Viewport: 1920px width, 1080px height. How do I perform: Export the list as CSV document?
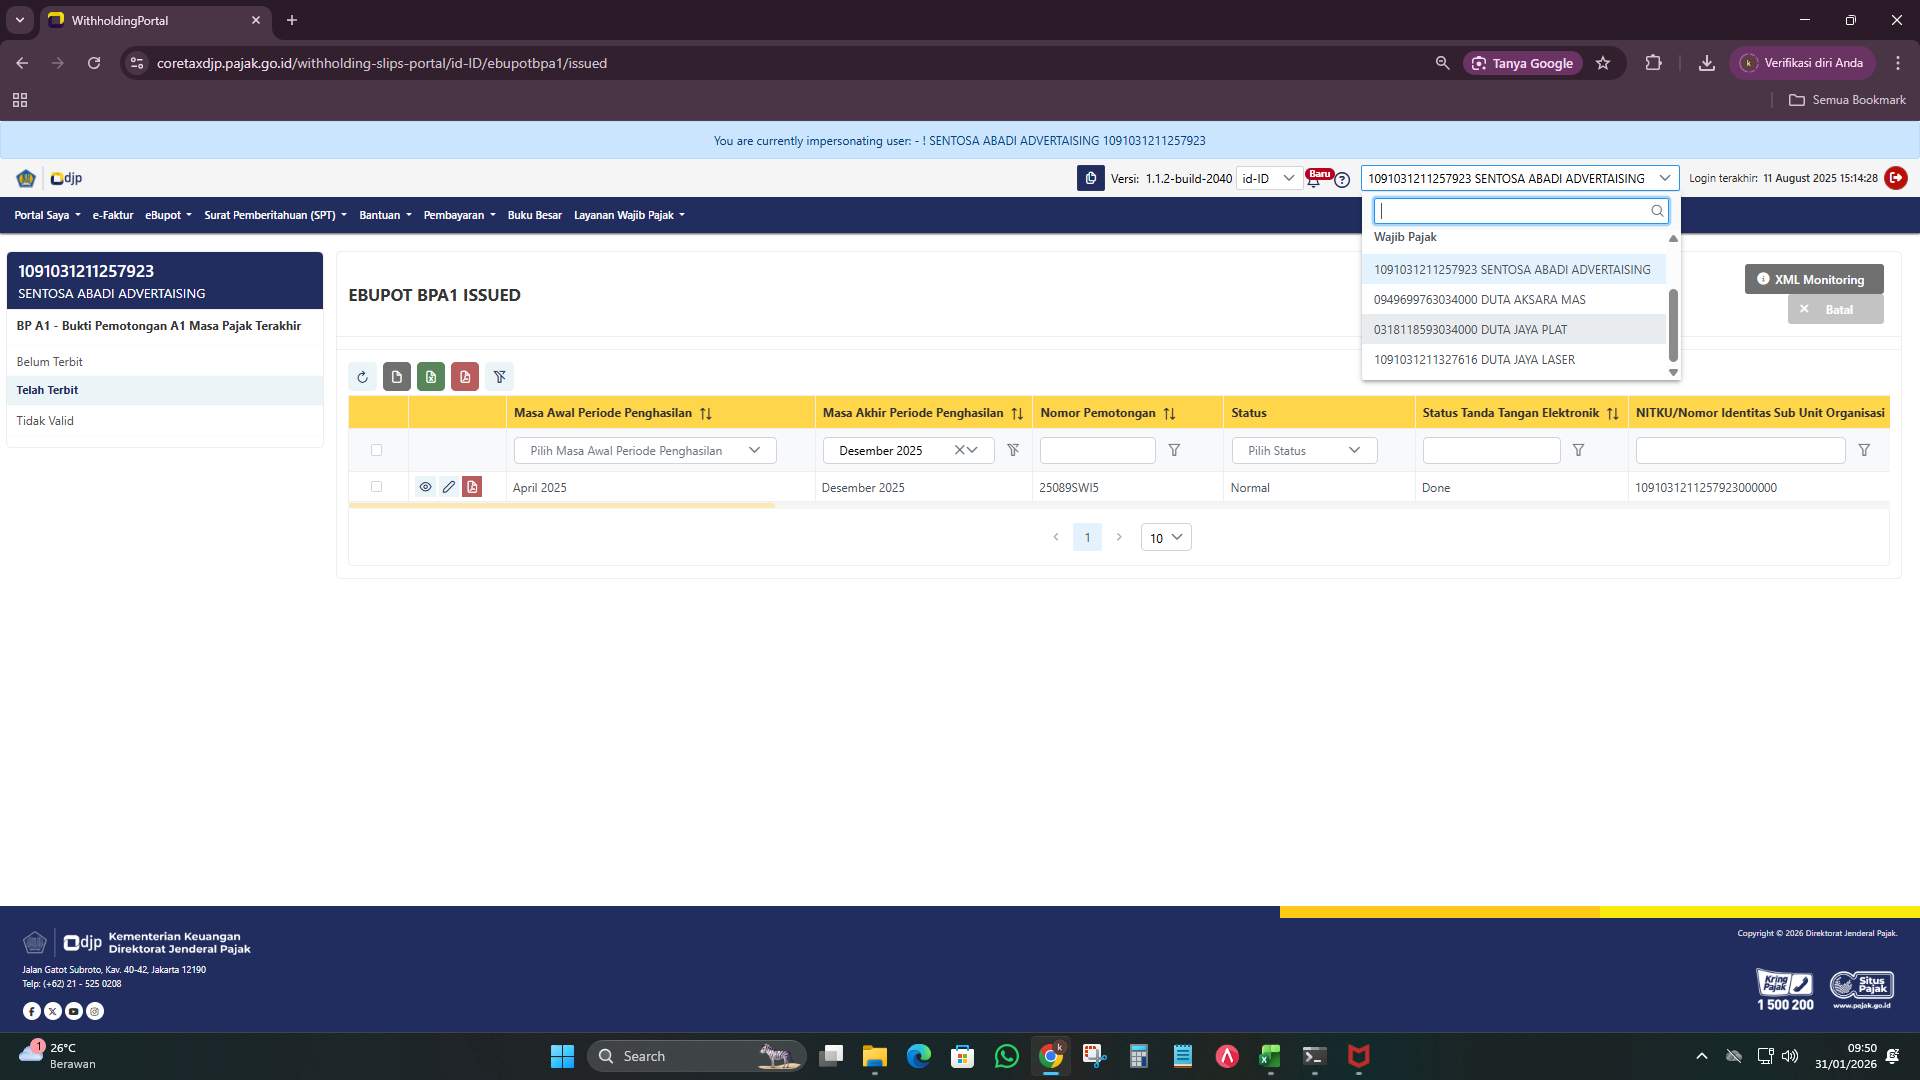[397, 377]
